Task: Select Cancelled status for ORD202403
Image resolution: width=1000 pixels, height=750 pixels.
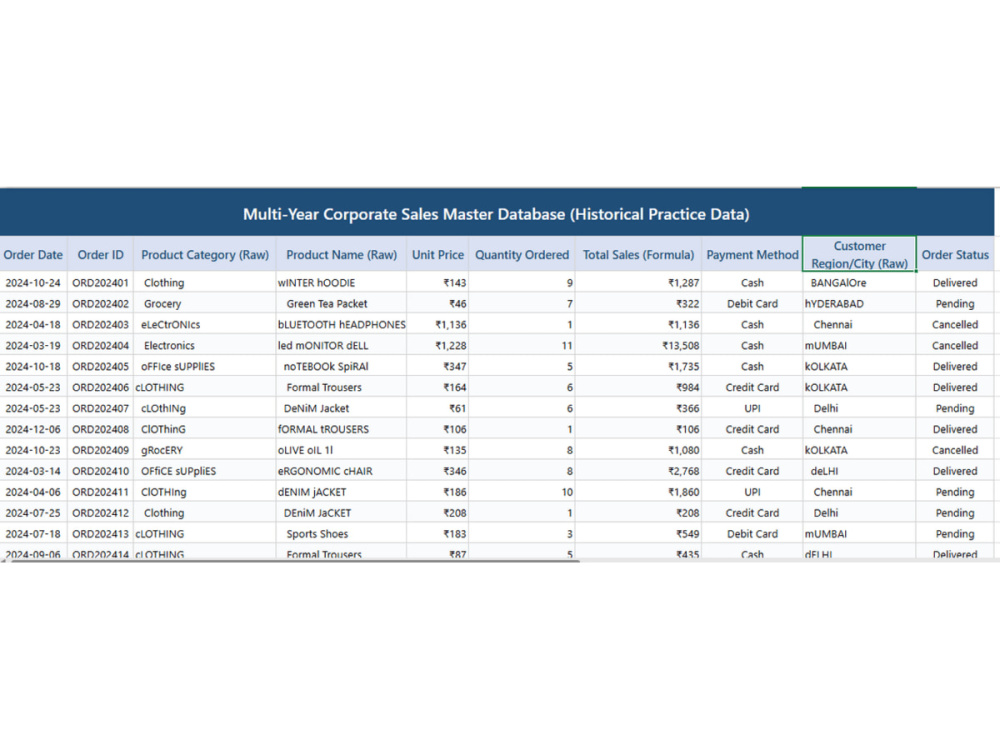Action: pyautogui.click(x=955, y=325)
